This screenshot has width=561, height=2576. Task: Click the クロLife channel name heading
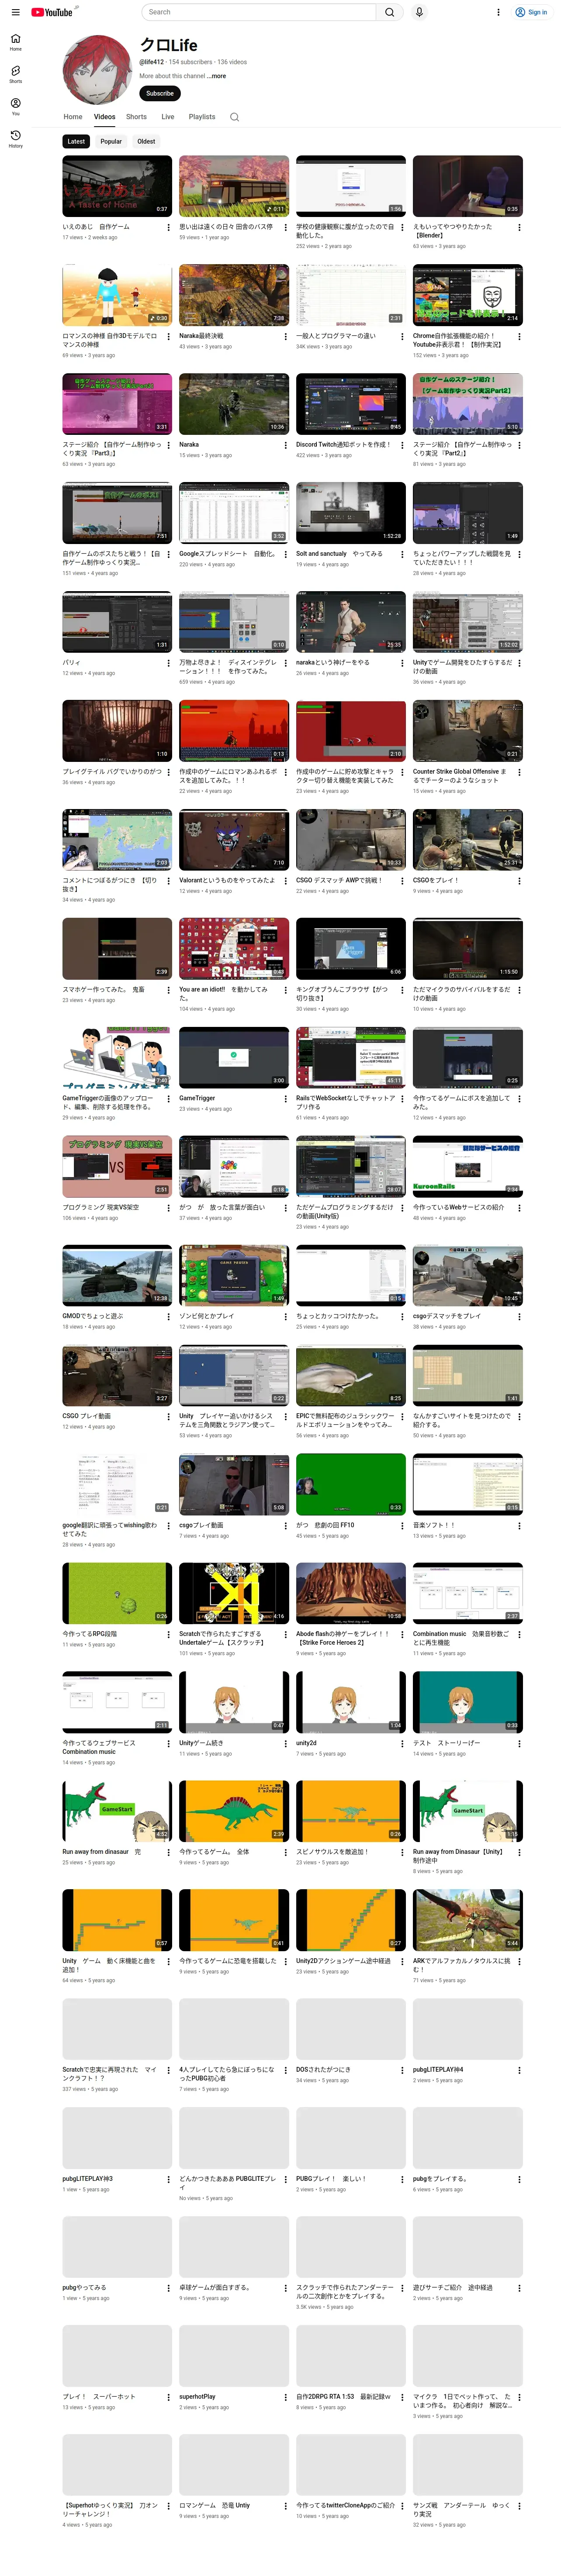click(168, 45)
